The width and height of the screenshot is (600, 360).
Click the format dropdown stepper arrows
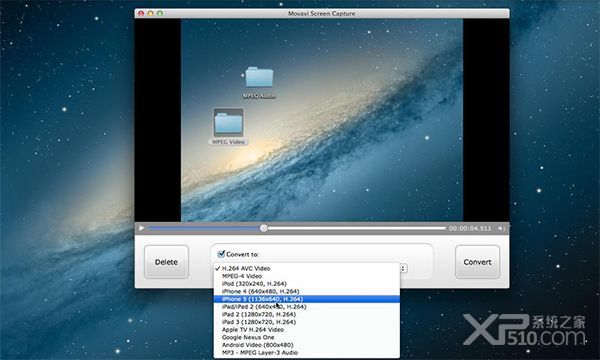403,269
